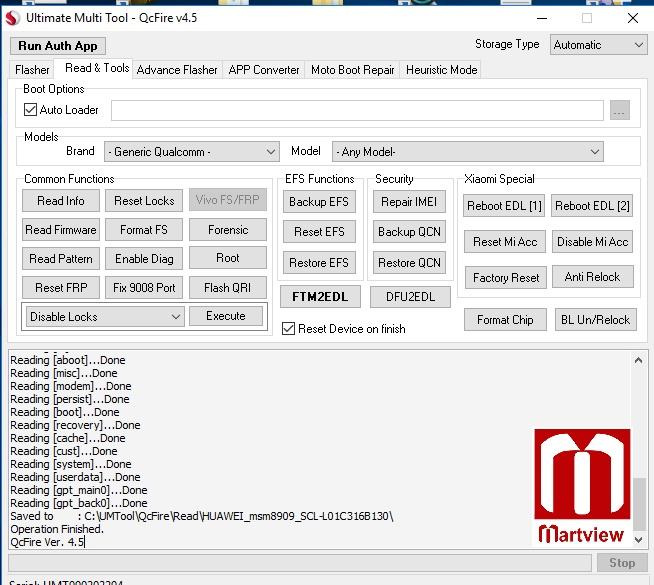Click the Disable Mi Acc button
Viewport: 654px width, 585px height.
click(592, 242)
